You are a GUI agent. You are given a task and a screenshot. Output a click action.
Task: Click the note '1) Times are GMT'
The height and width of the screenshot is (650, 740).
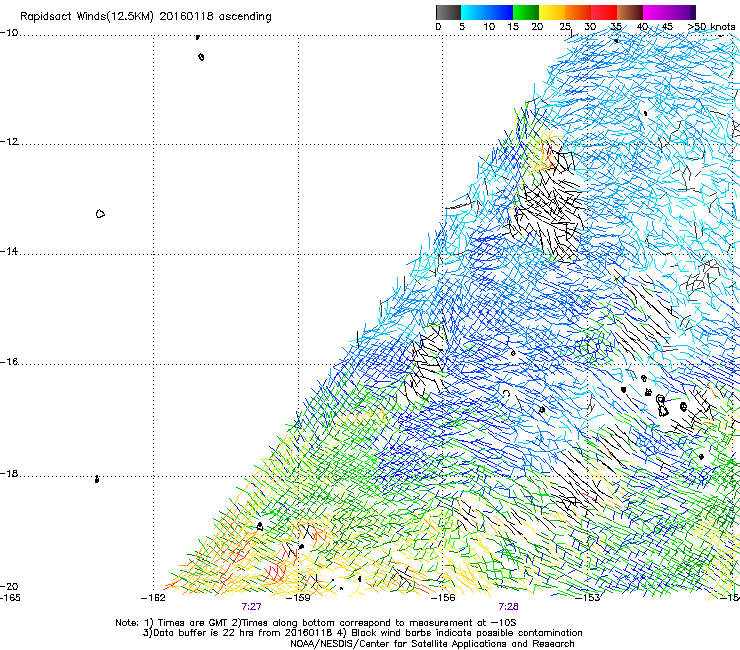[186, 623]
